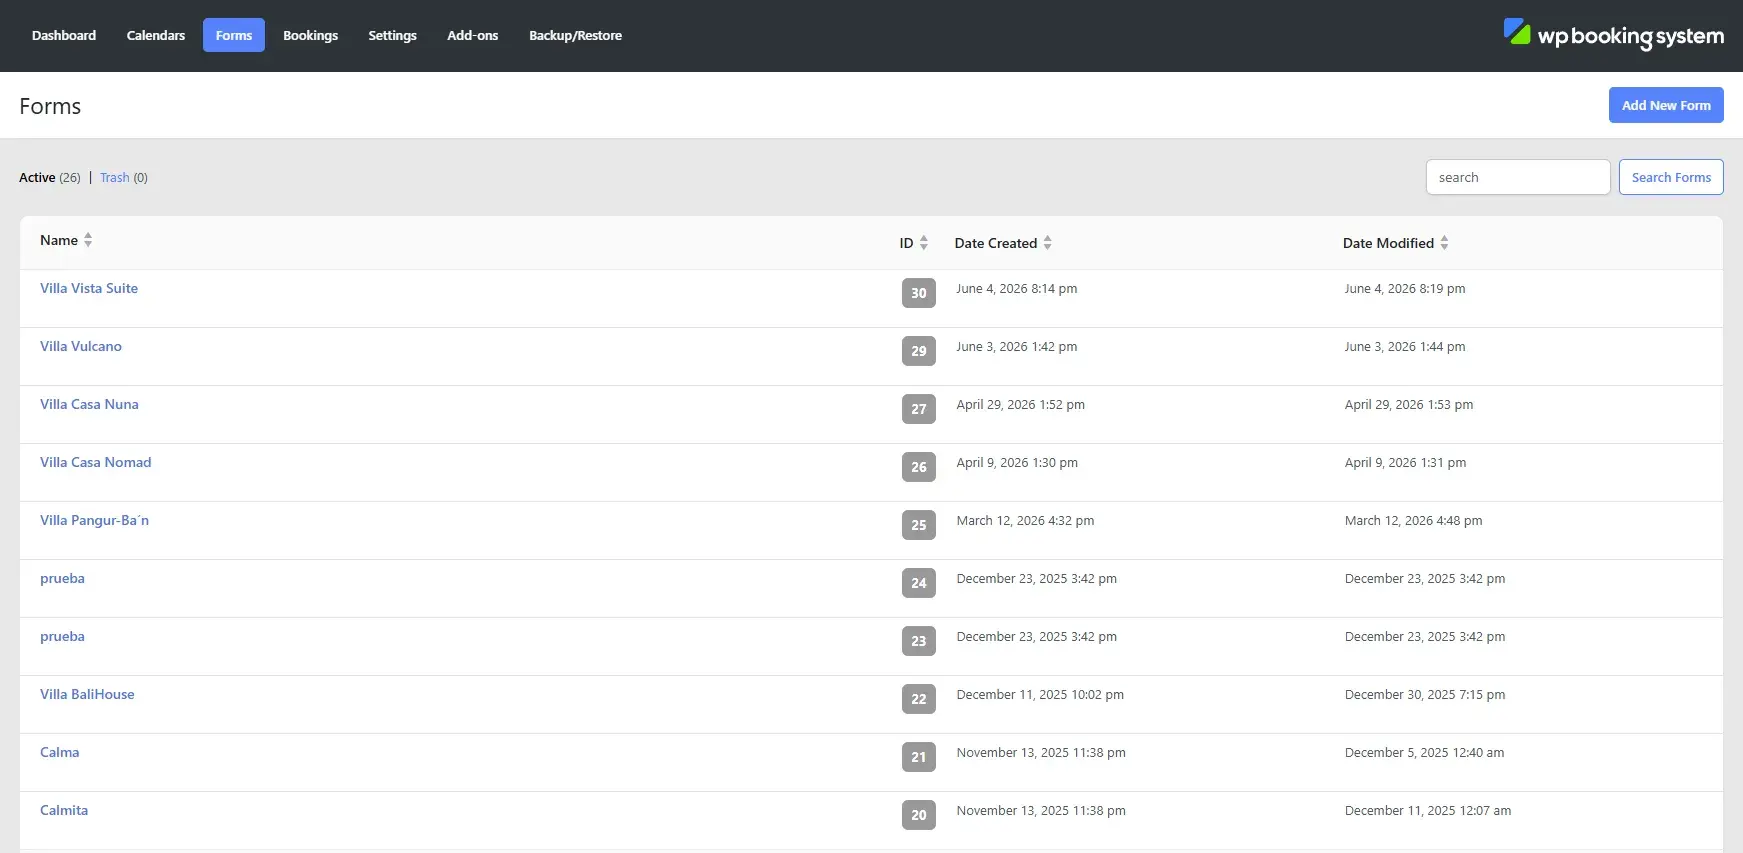1743x853 pixels.
Task: Click the Date Created column header
Action: (996, 243)
